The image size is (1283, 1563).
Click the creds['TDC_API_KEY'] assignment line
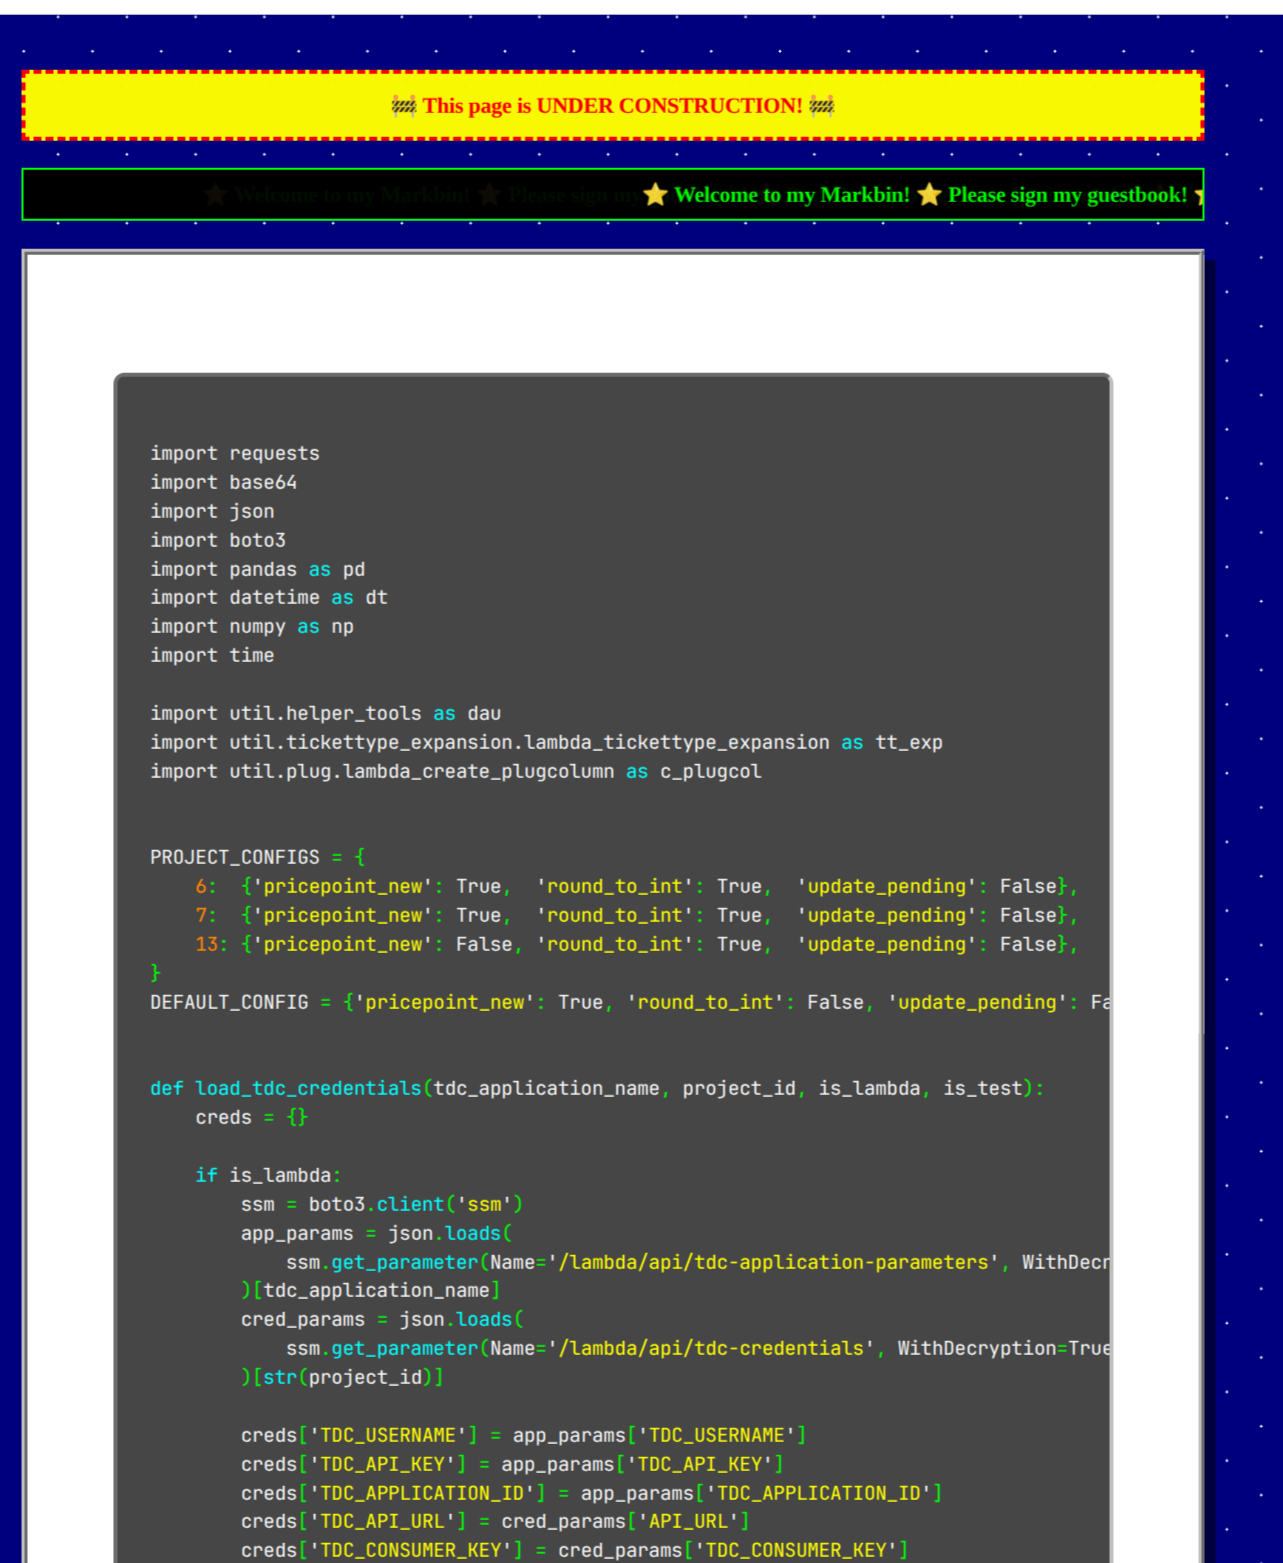point(513,1464)
